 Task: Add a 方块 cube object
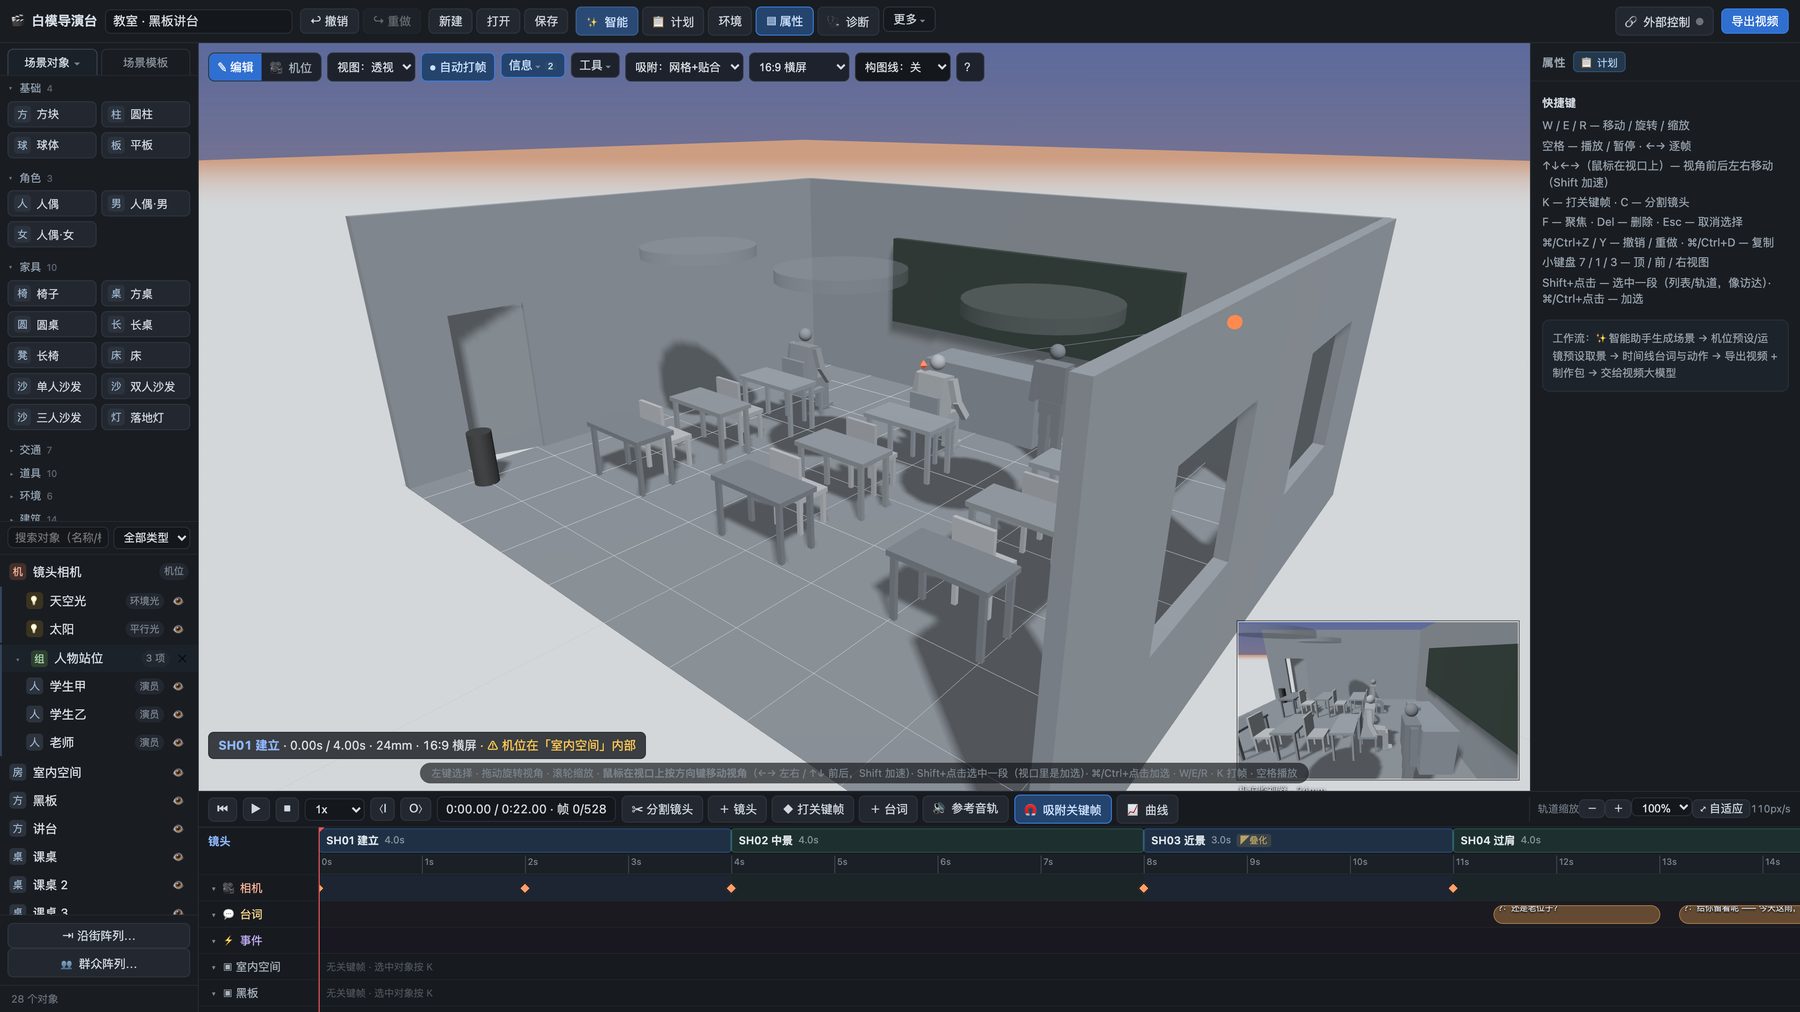coord(52,114)
